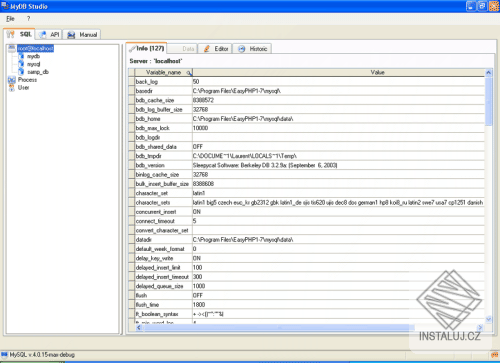Click the samp_db database icon
Screen dimensions: 500x363
click(21, 72)
